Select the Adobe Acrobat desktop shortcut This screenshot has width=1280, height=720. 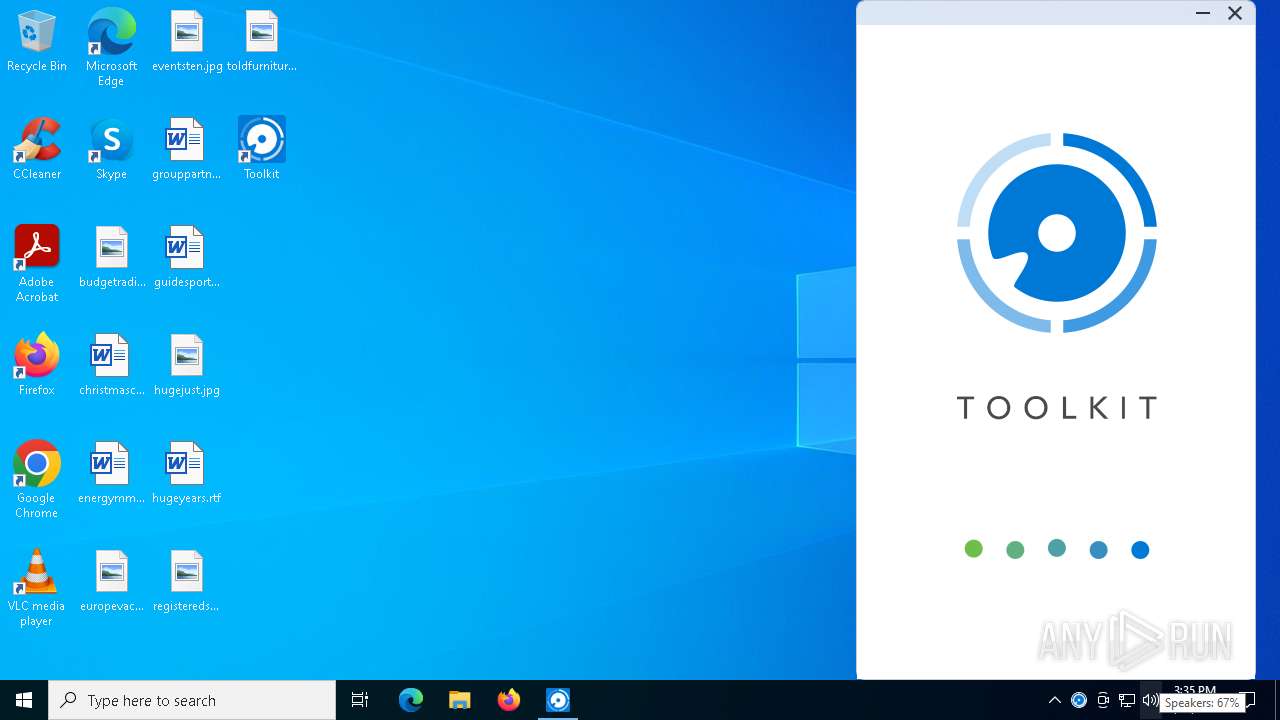pos(37,264)
